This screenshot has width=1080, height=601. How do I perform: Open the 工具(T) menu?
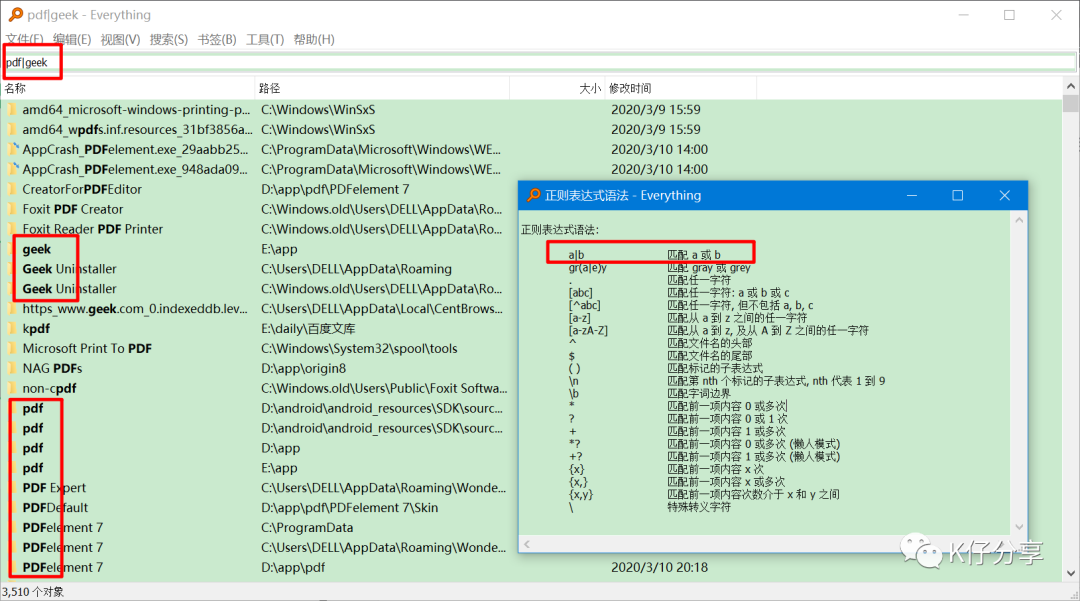coord(265,39)
